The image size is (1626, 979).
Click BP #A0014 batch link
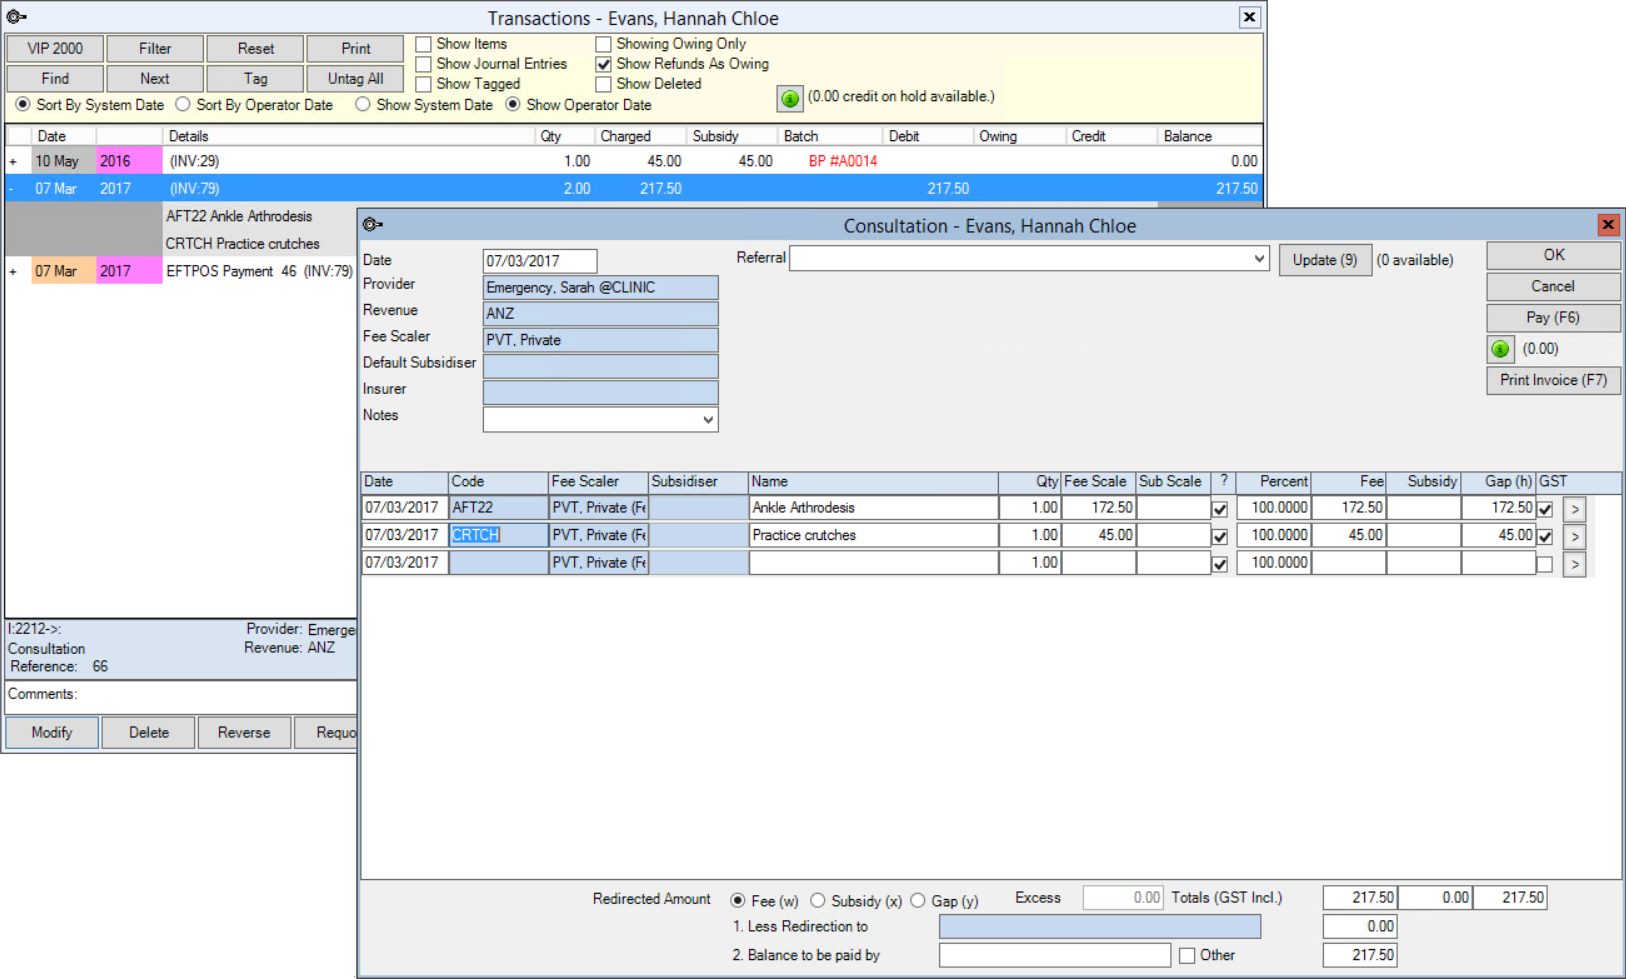point(843,161)
